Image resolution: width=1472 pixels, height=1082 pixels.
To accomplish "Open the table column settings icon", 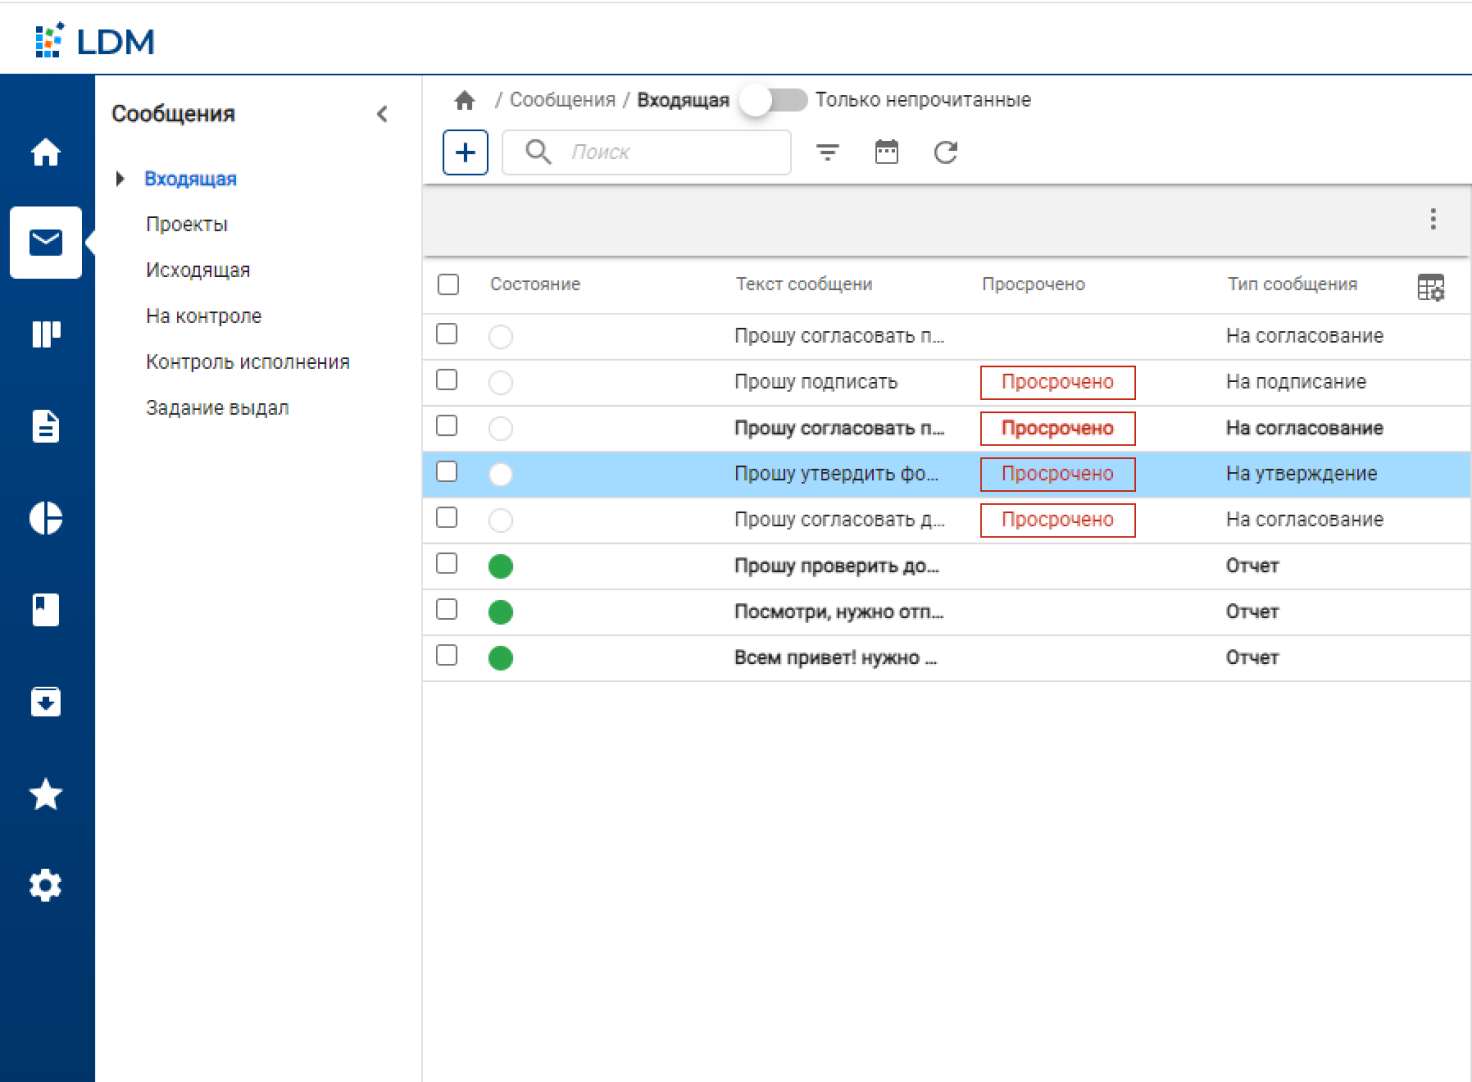I will [x=1431, y=287].
